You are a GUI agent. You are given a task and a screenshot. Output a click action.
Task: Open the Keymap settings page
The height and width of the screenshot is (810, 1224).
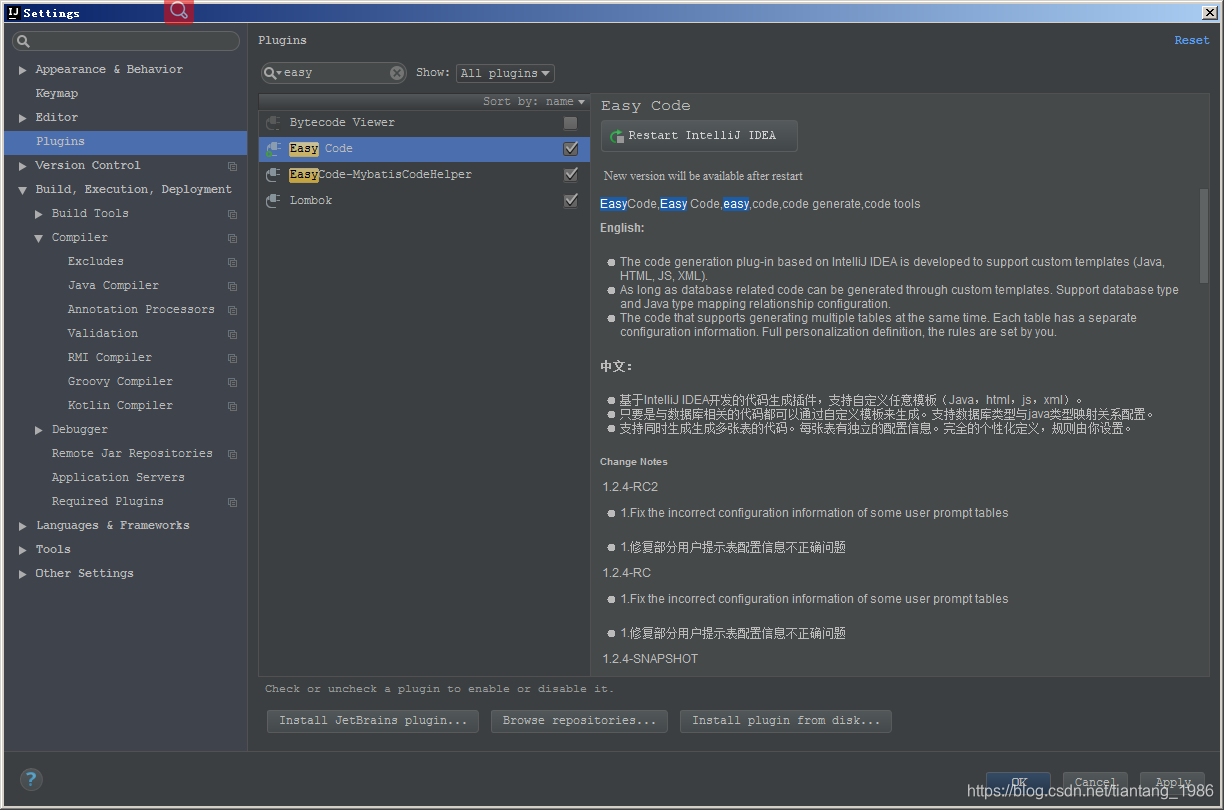click(57, 94)
